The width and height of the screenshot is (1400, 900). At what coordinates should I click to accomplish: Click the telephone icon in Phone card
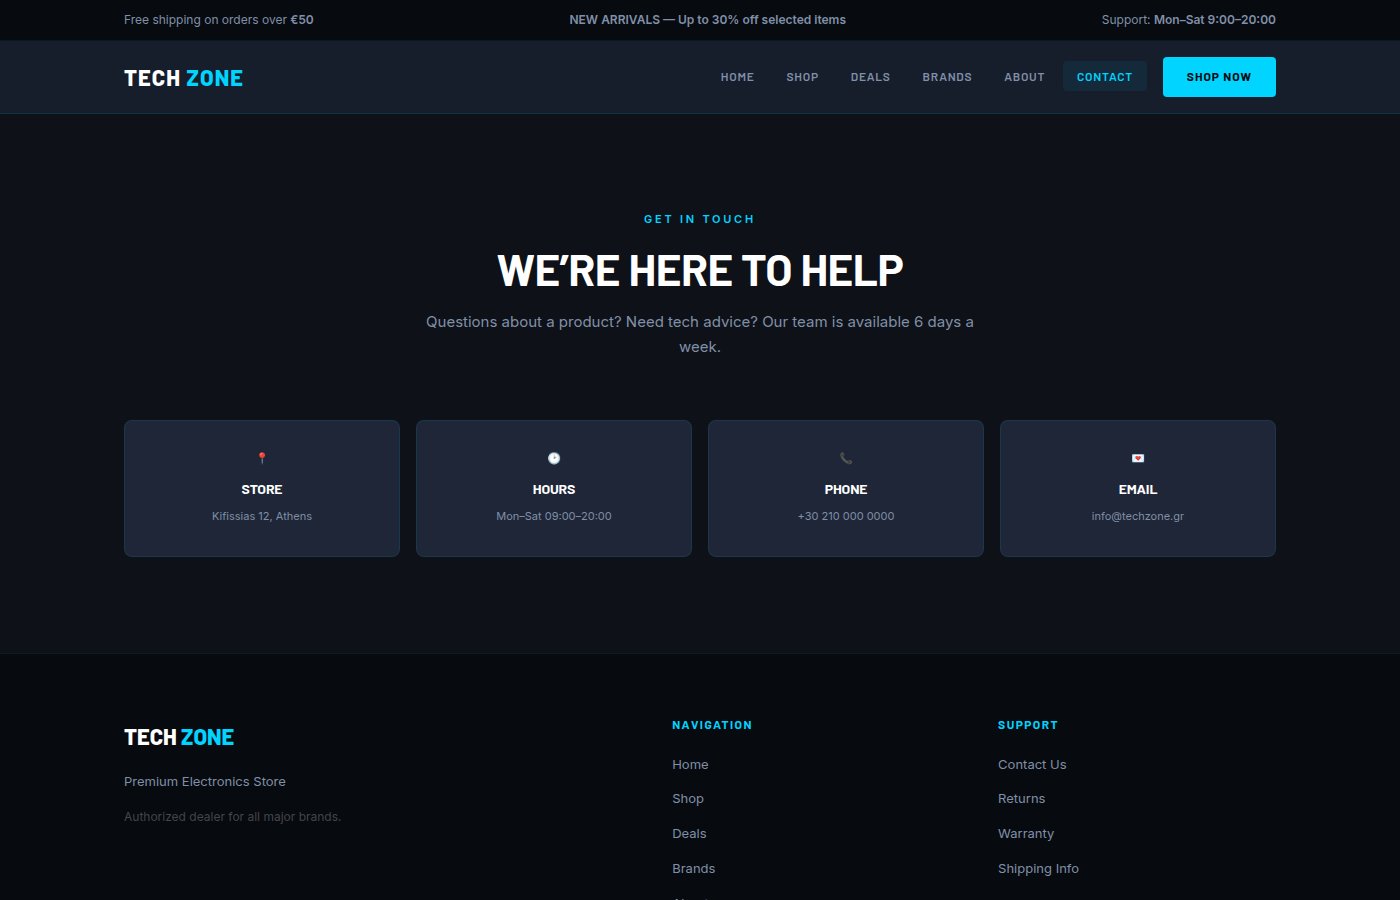[846, 458]
